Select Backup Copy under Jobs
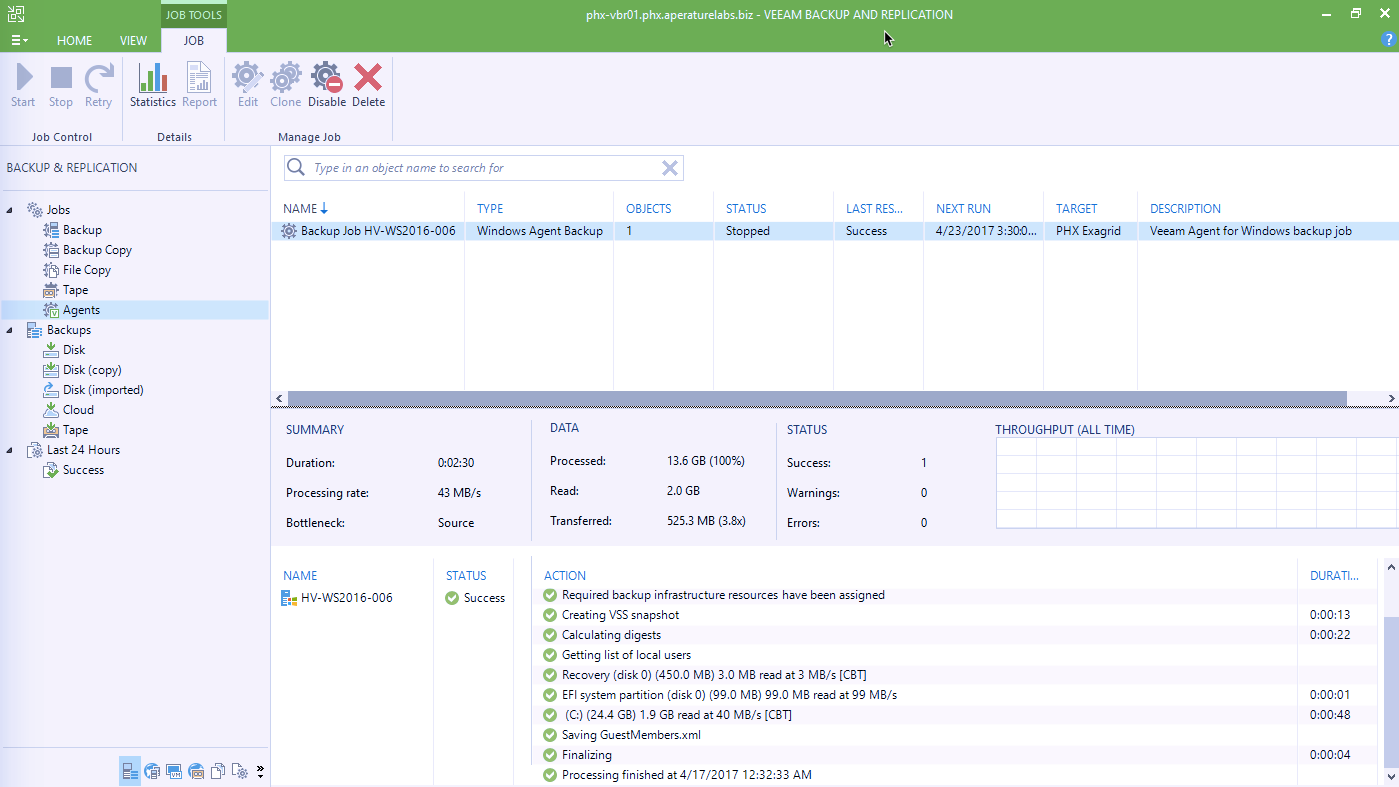 97,250
